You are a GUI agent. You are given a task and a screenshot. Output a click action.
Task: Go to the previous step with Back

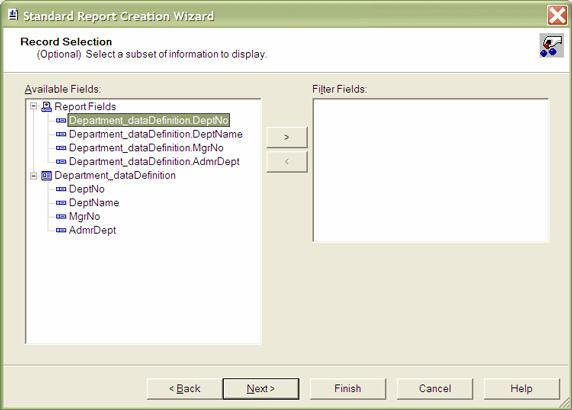pyautogui.click(x=185, y=389)
